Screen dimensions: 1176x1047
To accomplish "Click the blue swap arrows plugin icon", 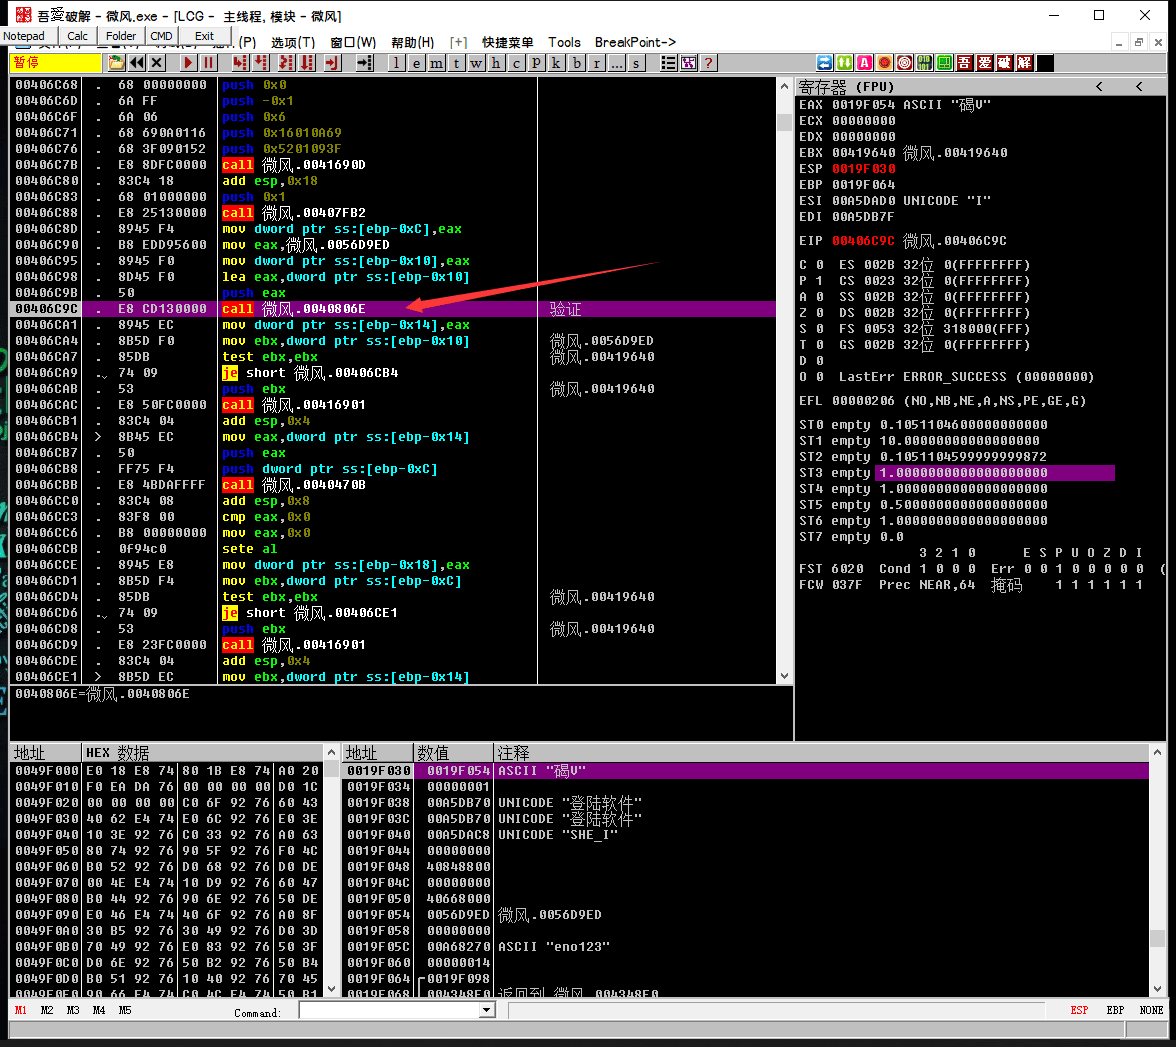I will pos(824,63).
